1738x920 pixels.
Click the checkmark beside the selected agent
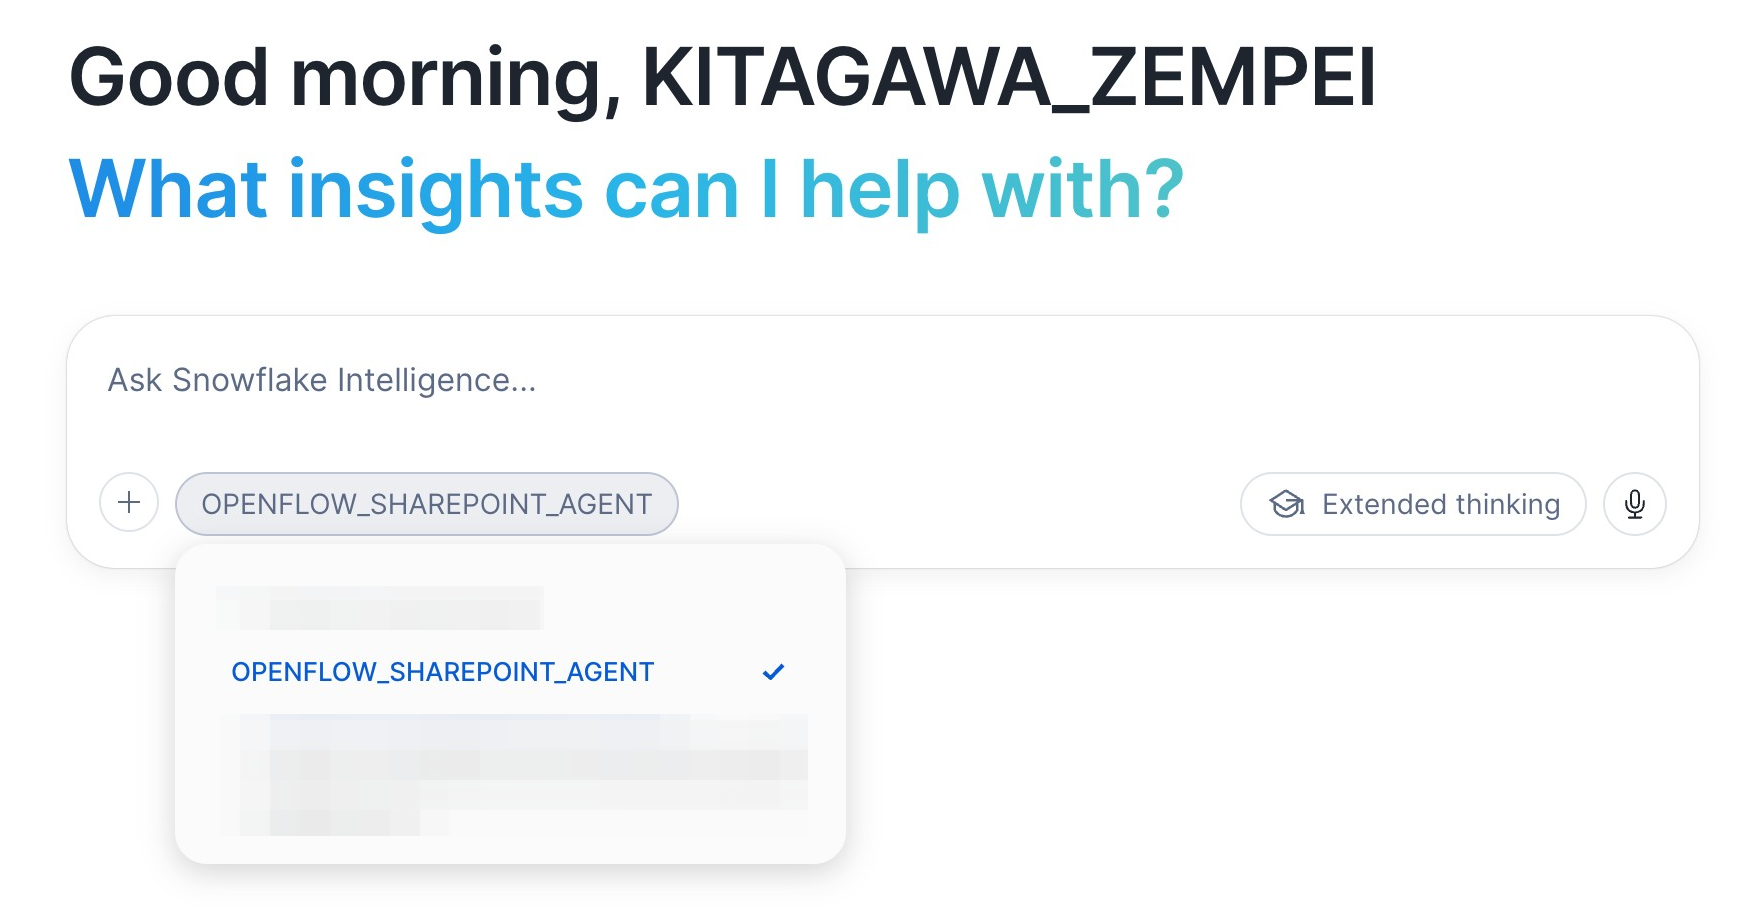773,671
